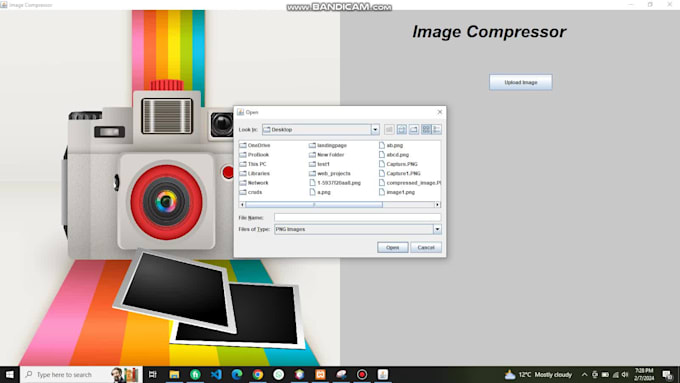The width and height of the screenshot is (680, 383).
Task: Expand the Look In Desktop dropdown
Action: point(375,130)
